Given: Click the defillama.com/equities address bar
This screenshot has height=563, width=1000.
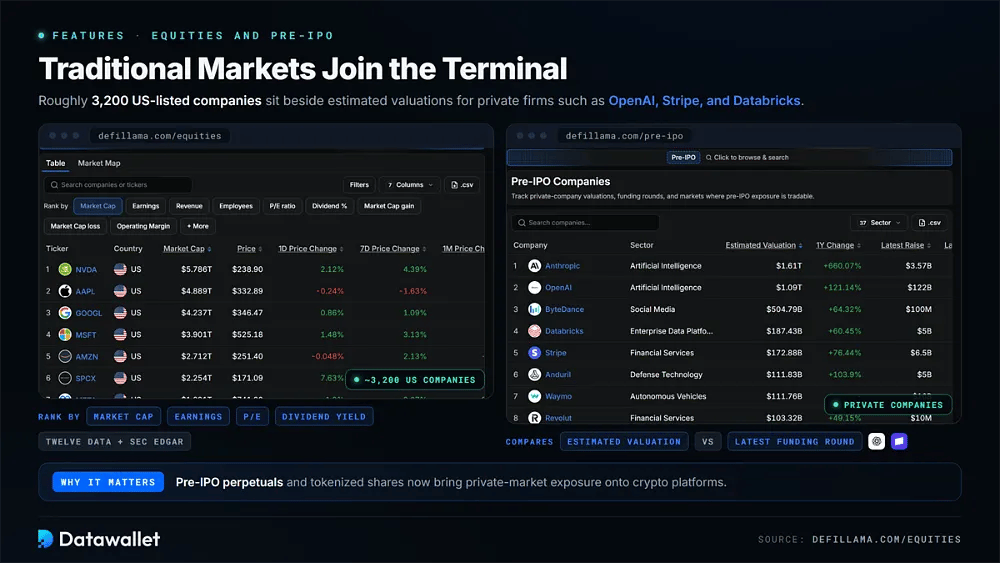Looking at the screenshot, I should 159,136.
